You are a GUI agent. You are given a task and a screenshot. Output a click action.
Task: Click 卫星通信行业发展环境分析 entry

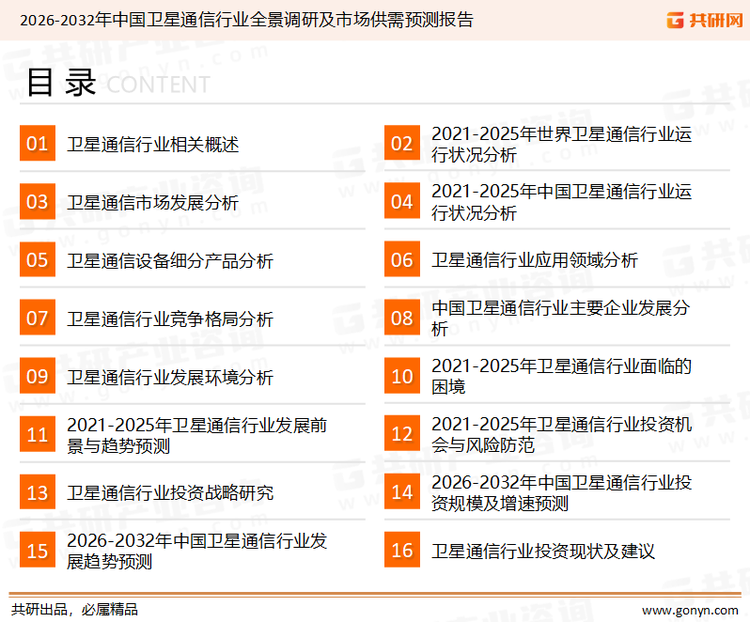pyautogui.click(x=170, y=378)
